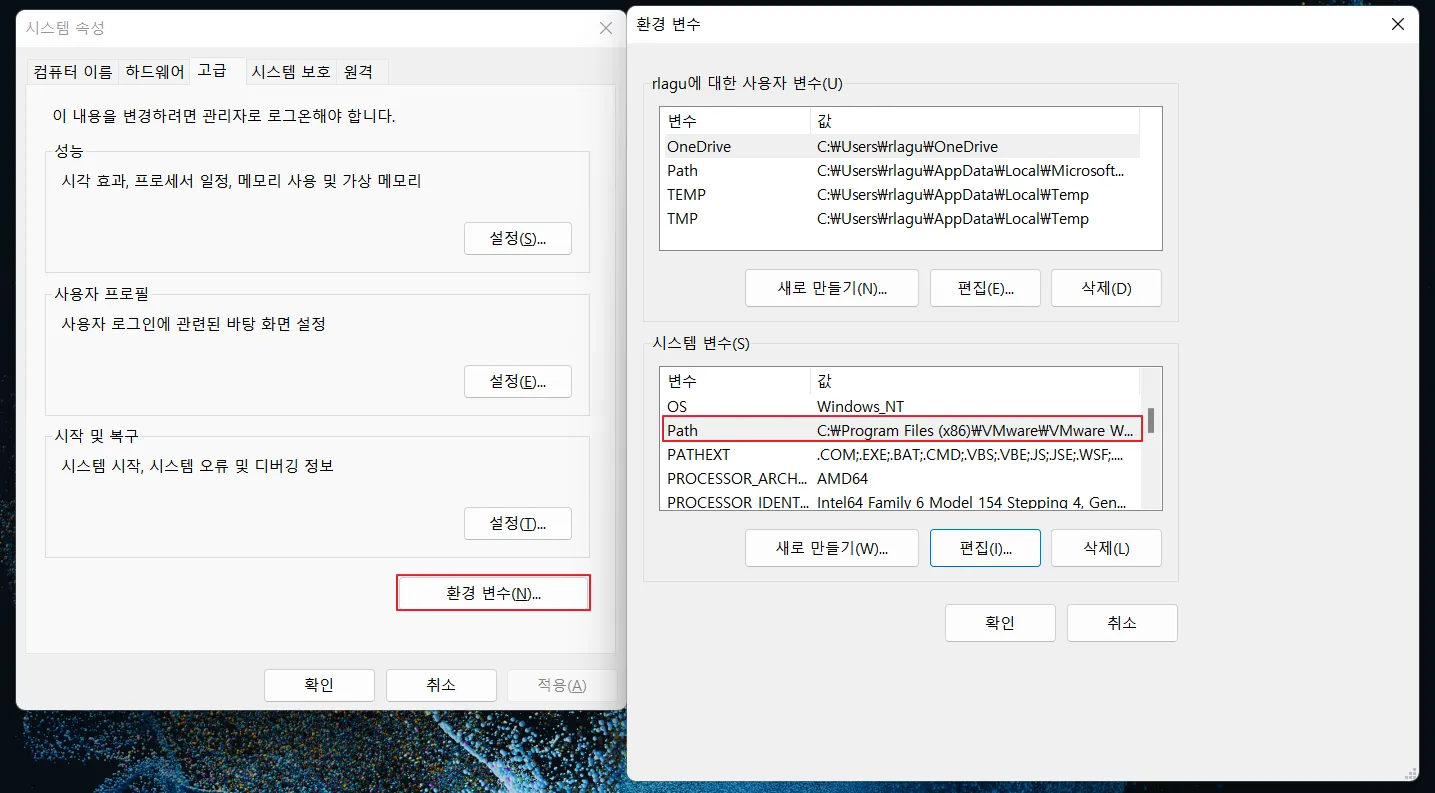Image resolution: width=1435 pixels, height=793 pixels.
Task: Select the system Path variable row
Action: pos(901,430)
